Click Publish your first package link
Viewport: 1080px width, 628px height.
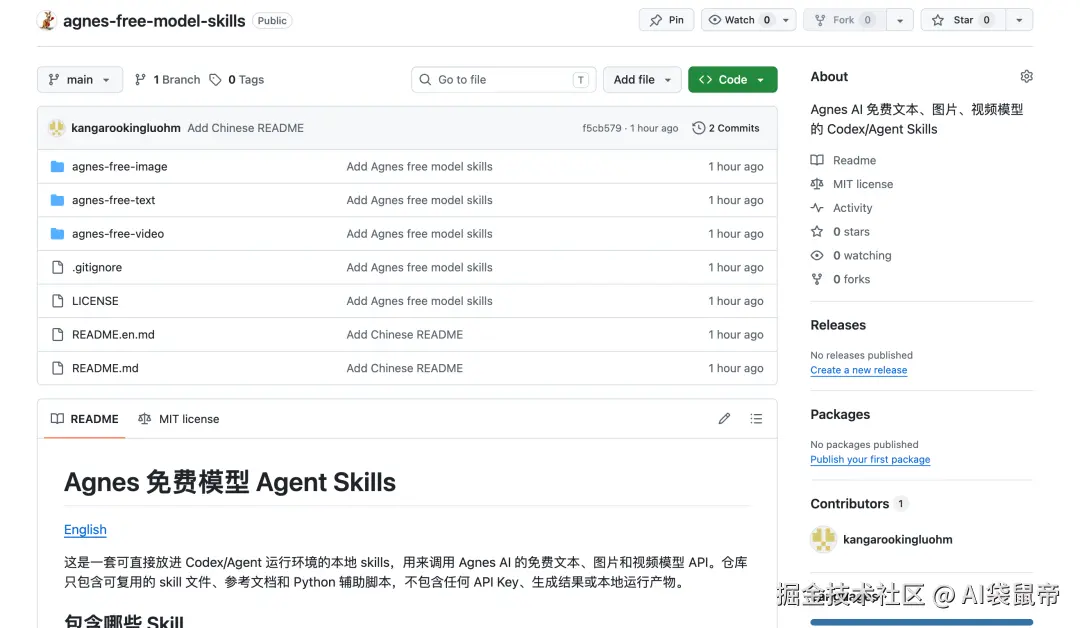pyautogui.click(x=870, y=459)
